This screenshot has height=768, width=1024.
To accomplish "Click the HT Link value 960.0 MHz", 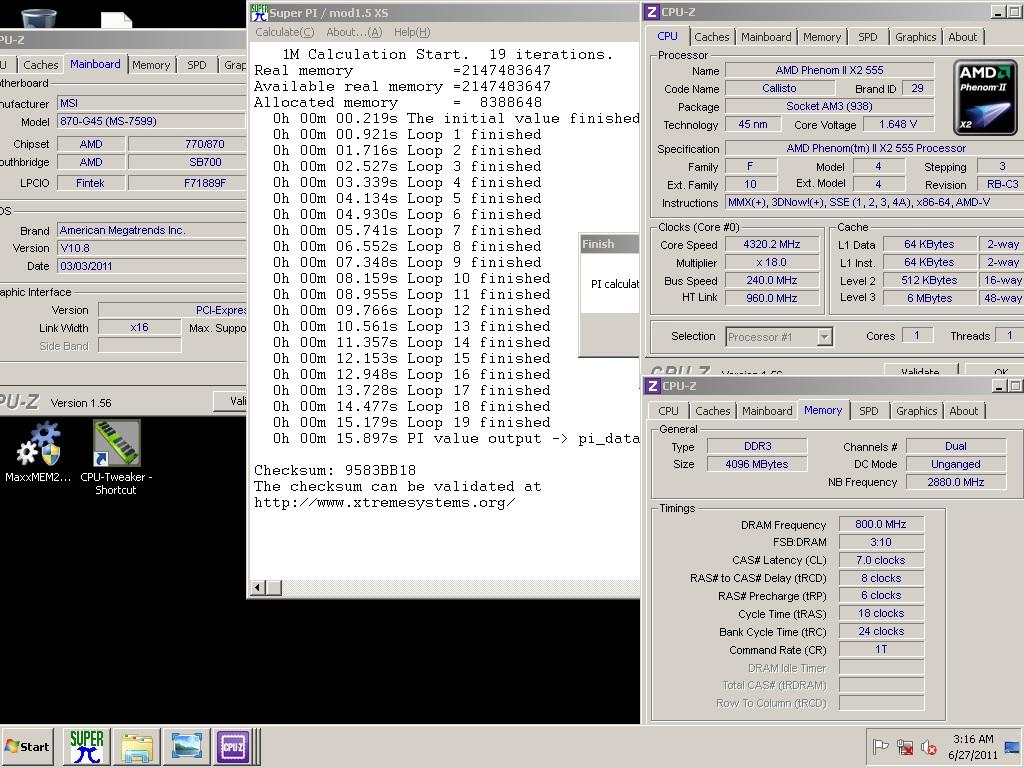I will tap(771, 298).
